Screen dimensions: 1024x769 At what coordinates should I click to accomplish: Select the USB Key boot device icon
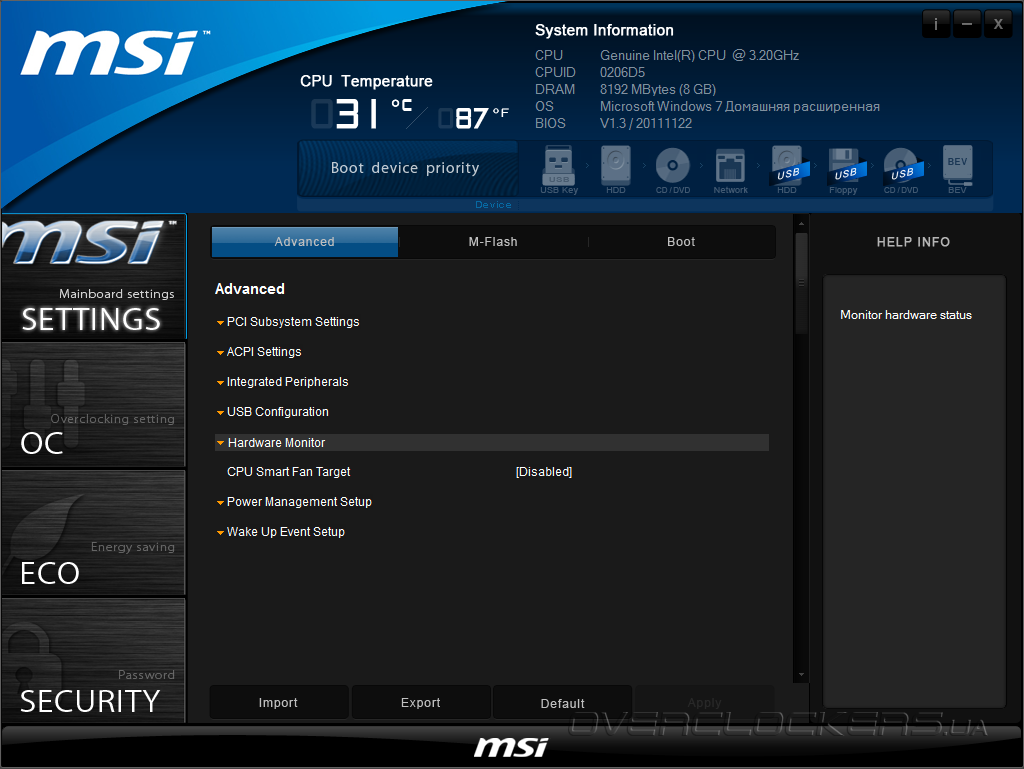point(559,170)
